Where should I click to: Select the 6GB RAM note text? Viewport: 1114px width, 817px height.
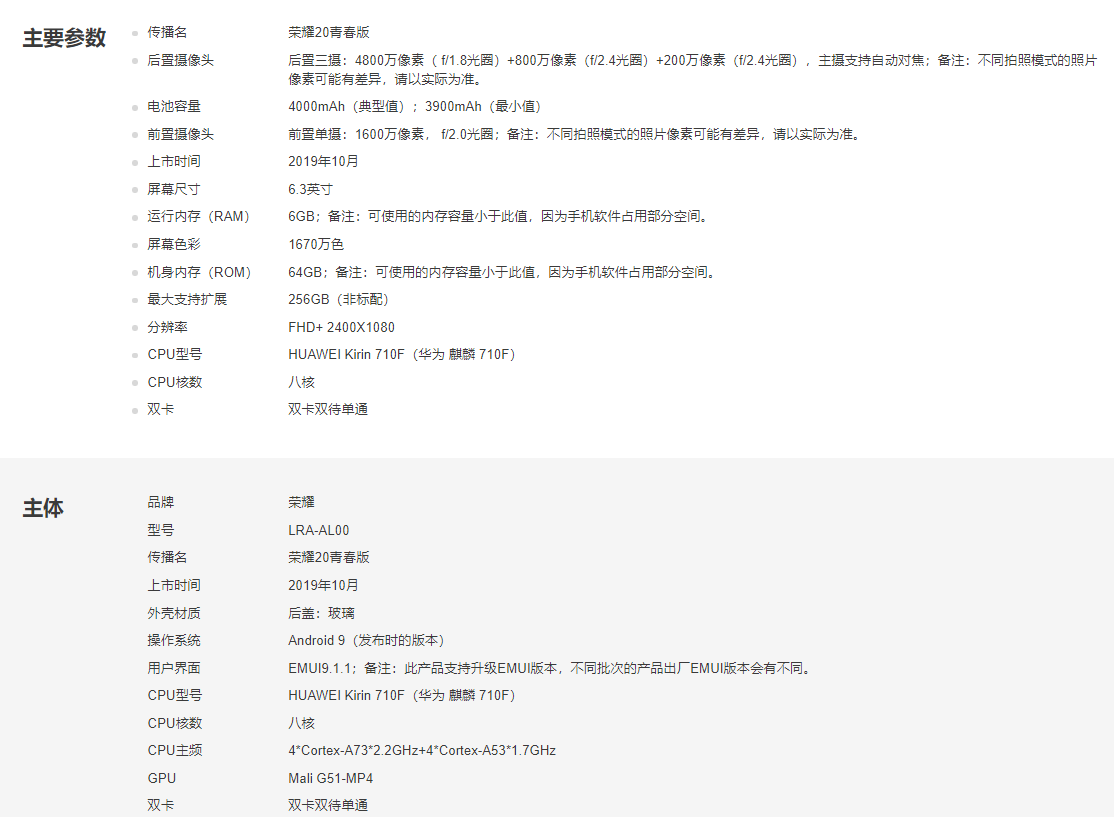click(499, 216)
